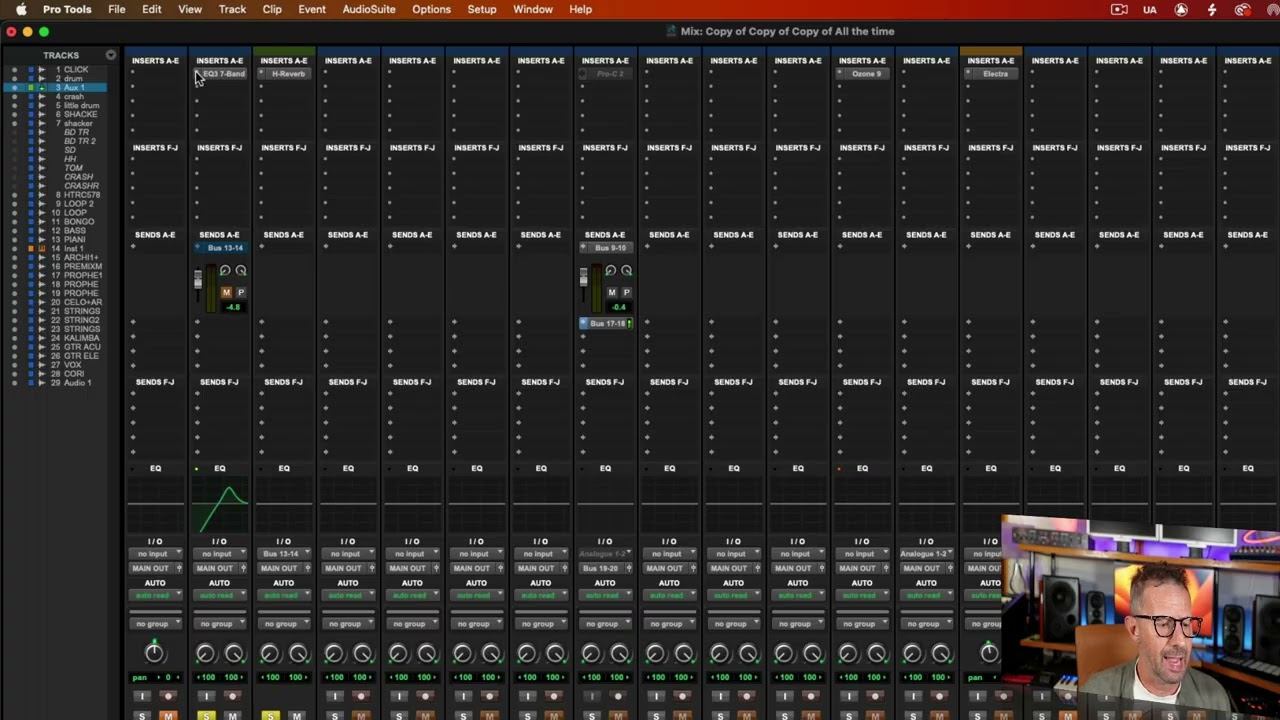
Task: Click right pan knob on the EQ3 7-Band strip
Action: click(234, 654)
